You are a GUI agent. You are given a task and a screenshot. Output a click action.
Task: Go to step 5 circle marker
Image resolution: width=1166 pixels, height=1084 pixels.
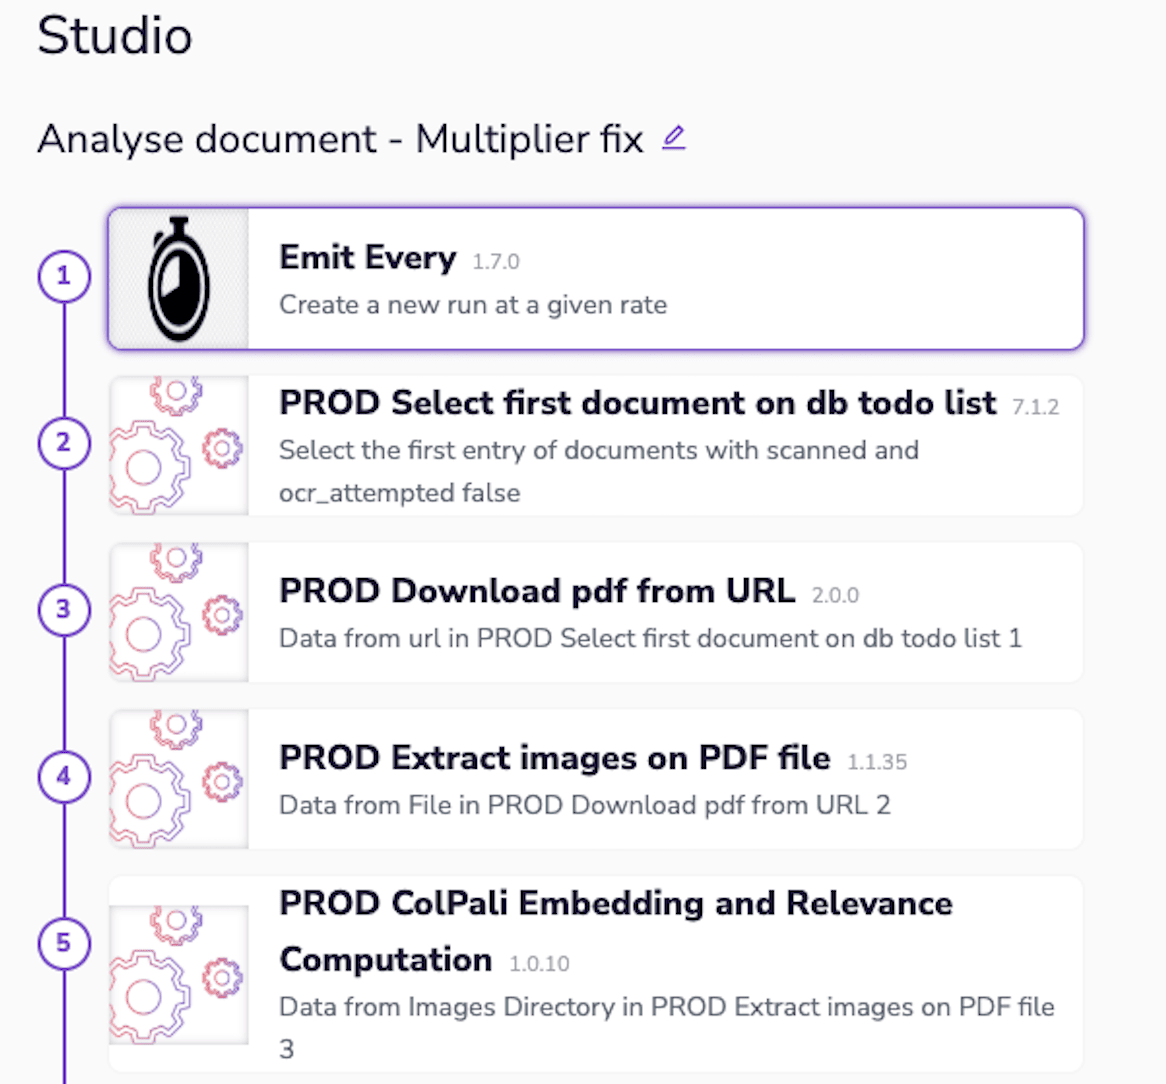click(x=64, y=943)
